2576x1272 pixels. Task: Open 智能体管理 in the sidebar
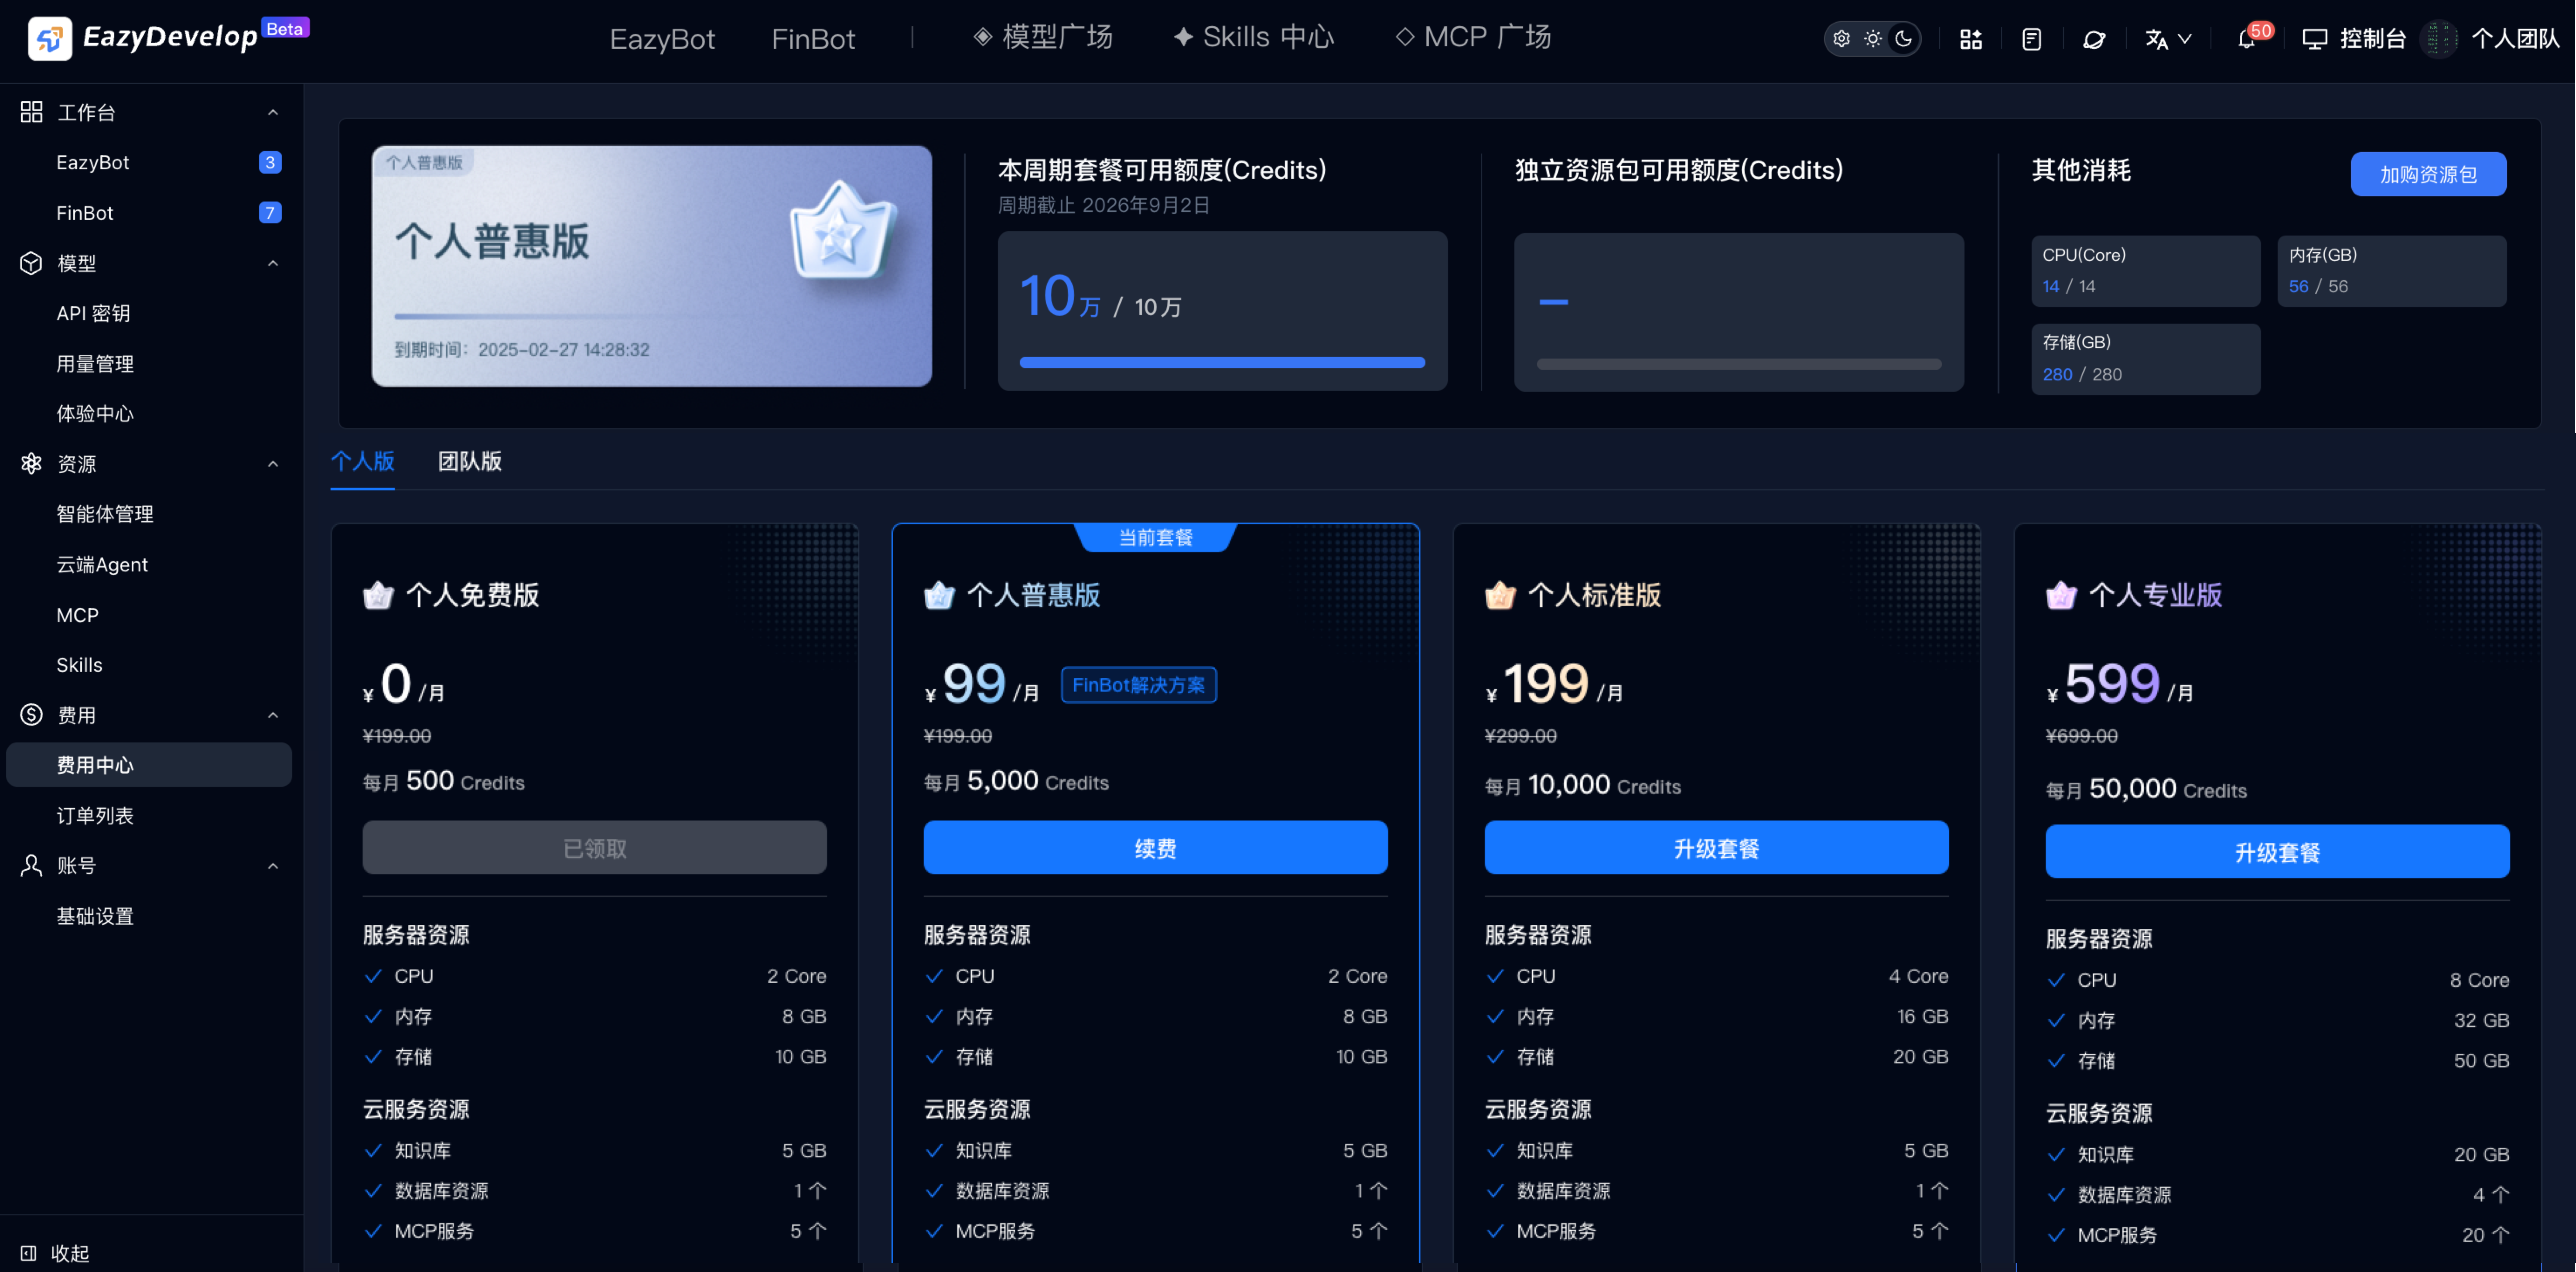tap(149, 514)
